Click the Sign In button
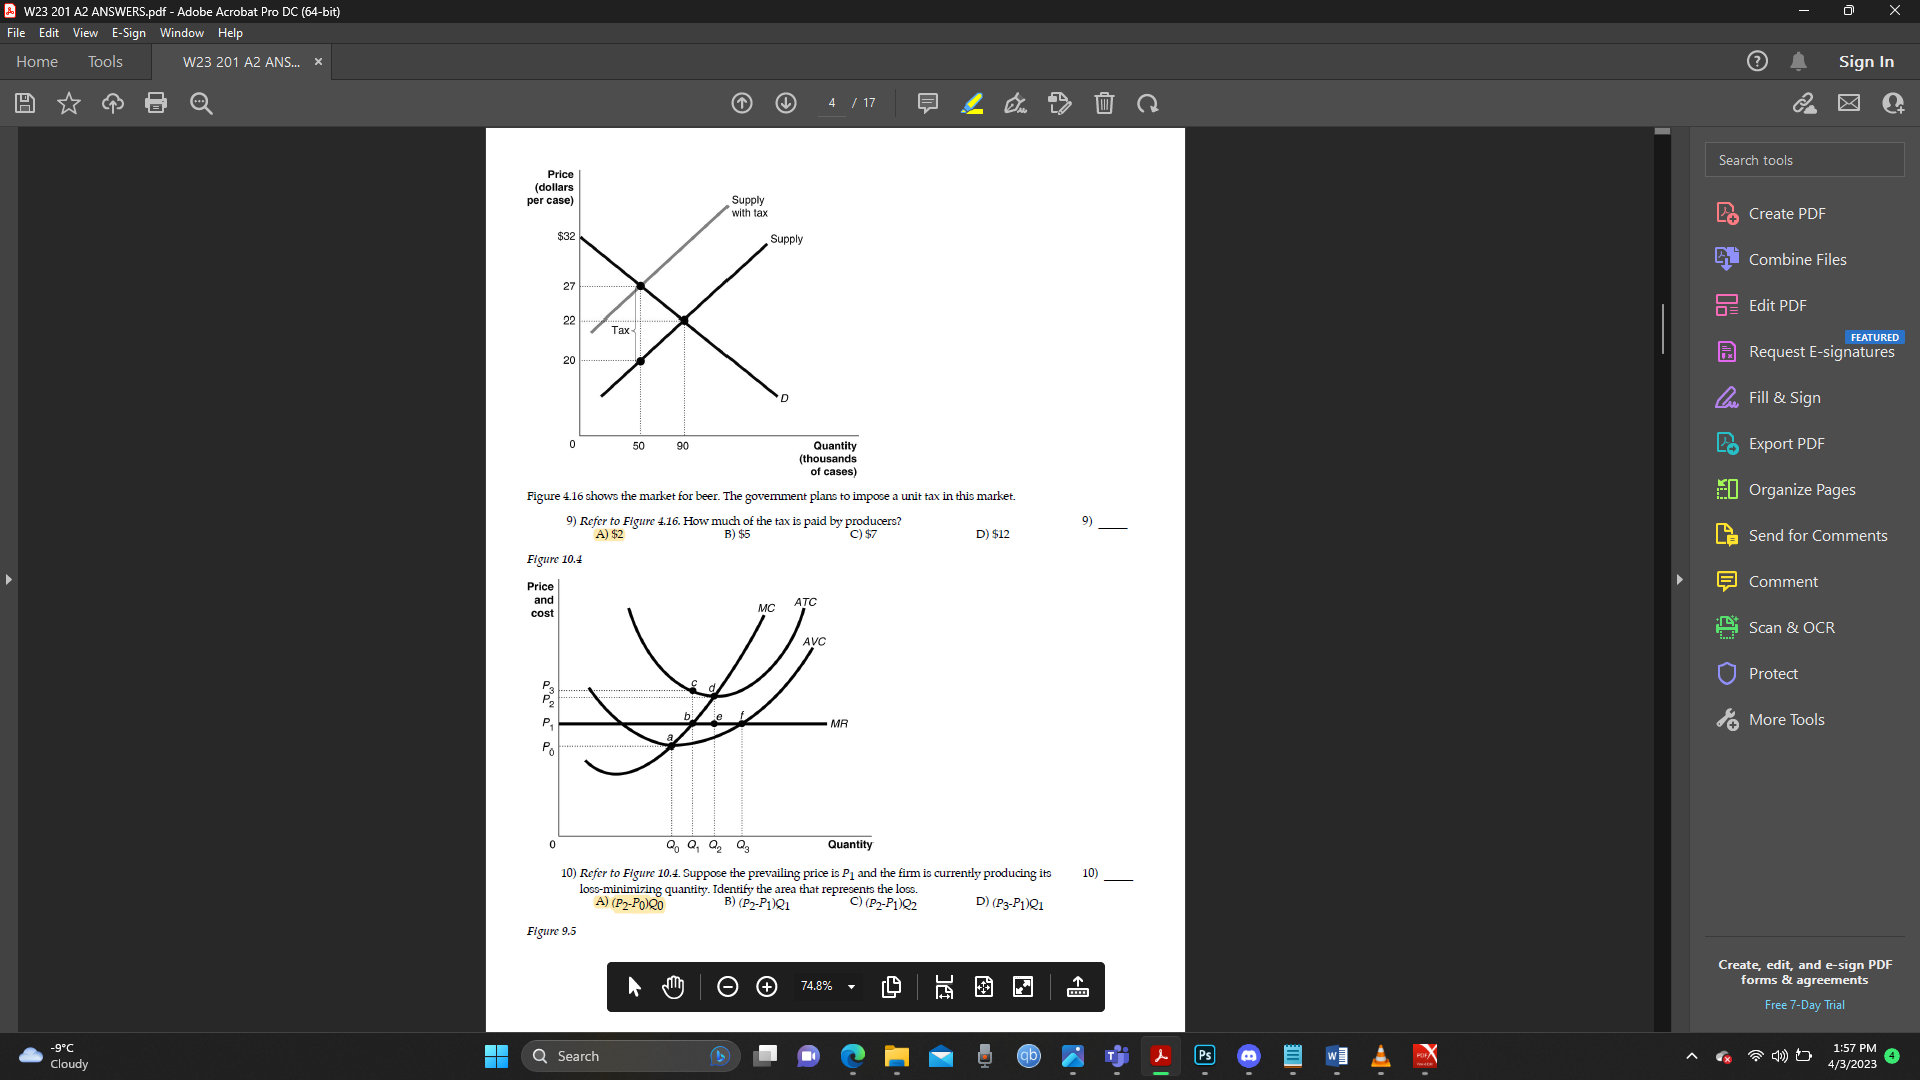 pos(1865,61)
